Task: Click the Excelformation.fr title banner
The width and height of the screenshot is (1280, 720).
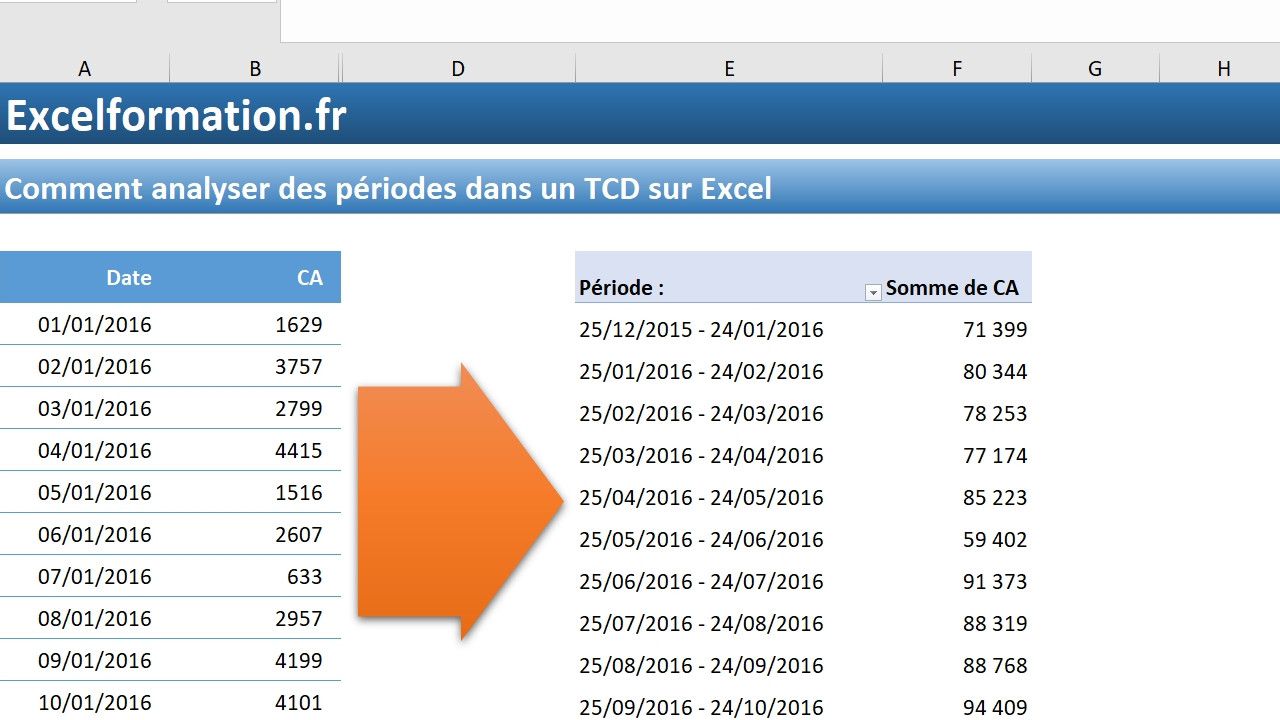Action: pyautogui.click(x=176, y=116)
